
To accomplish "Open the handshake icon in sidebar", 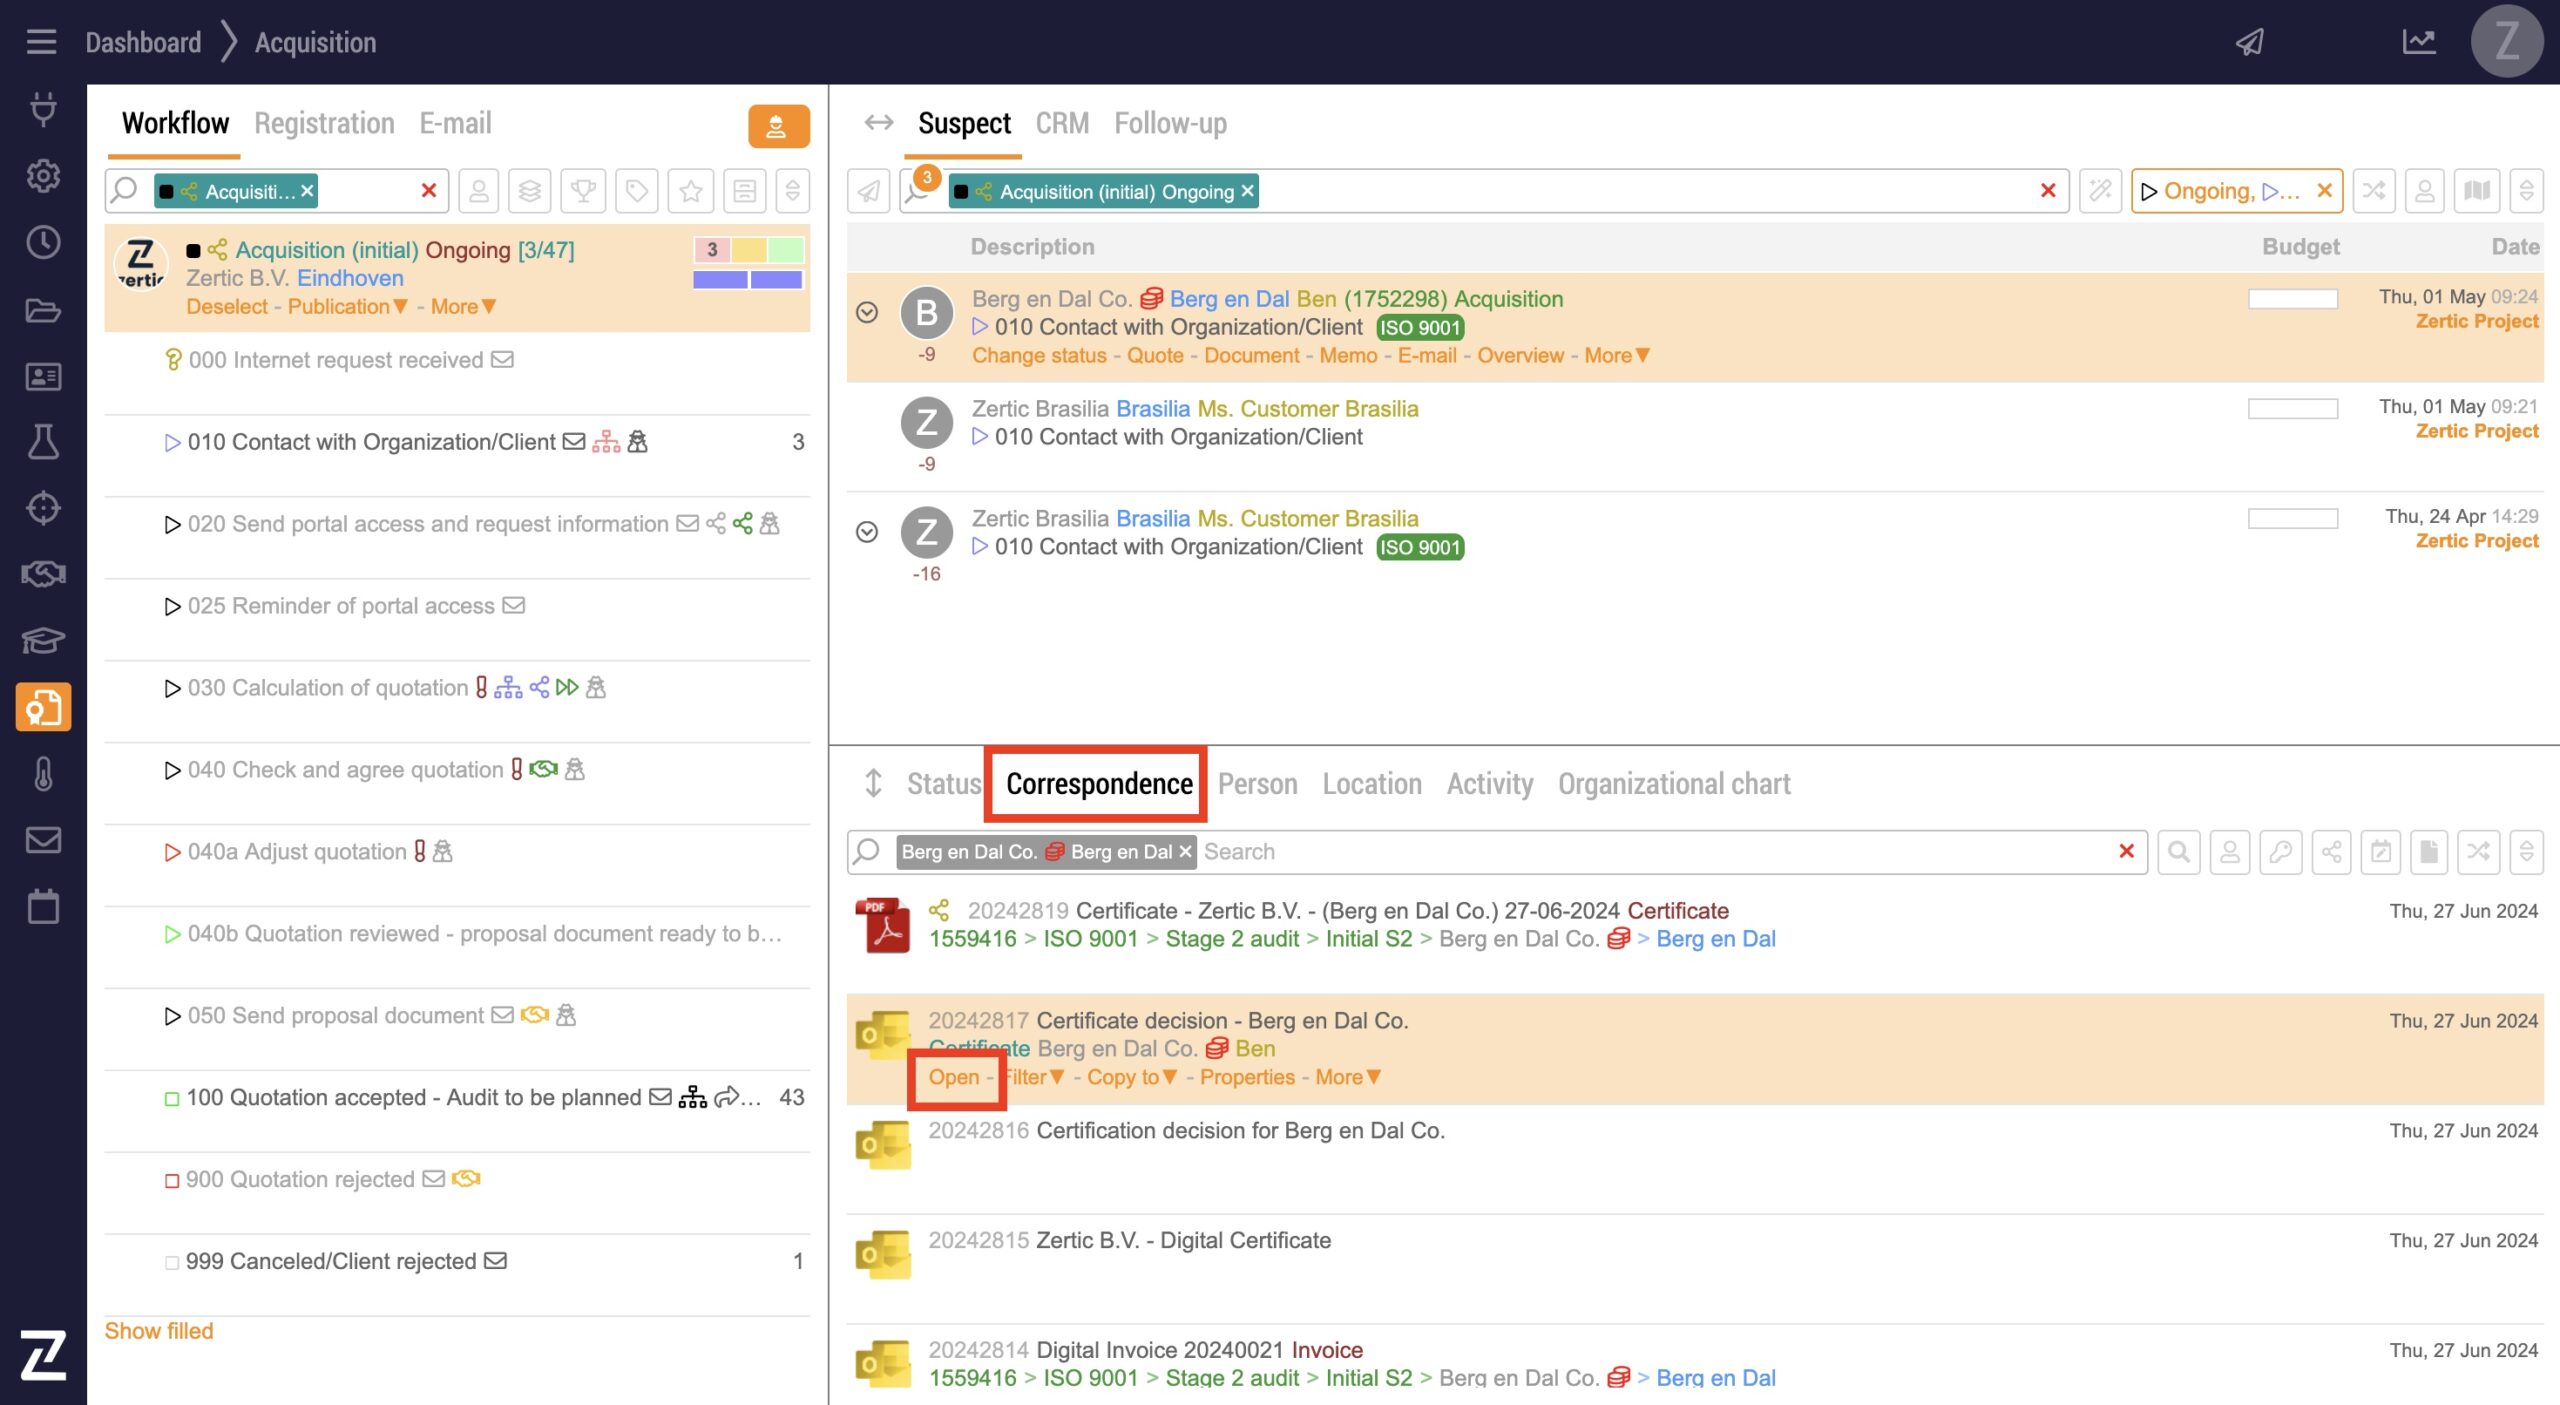I will click(43, 574).
